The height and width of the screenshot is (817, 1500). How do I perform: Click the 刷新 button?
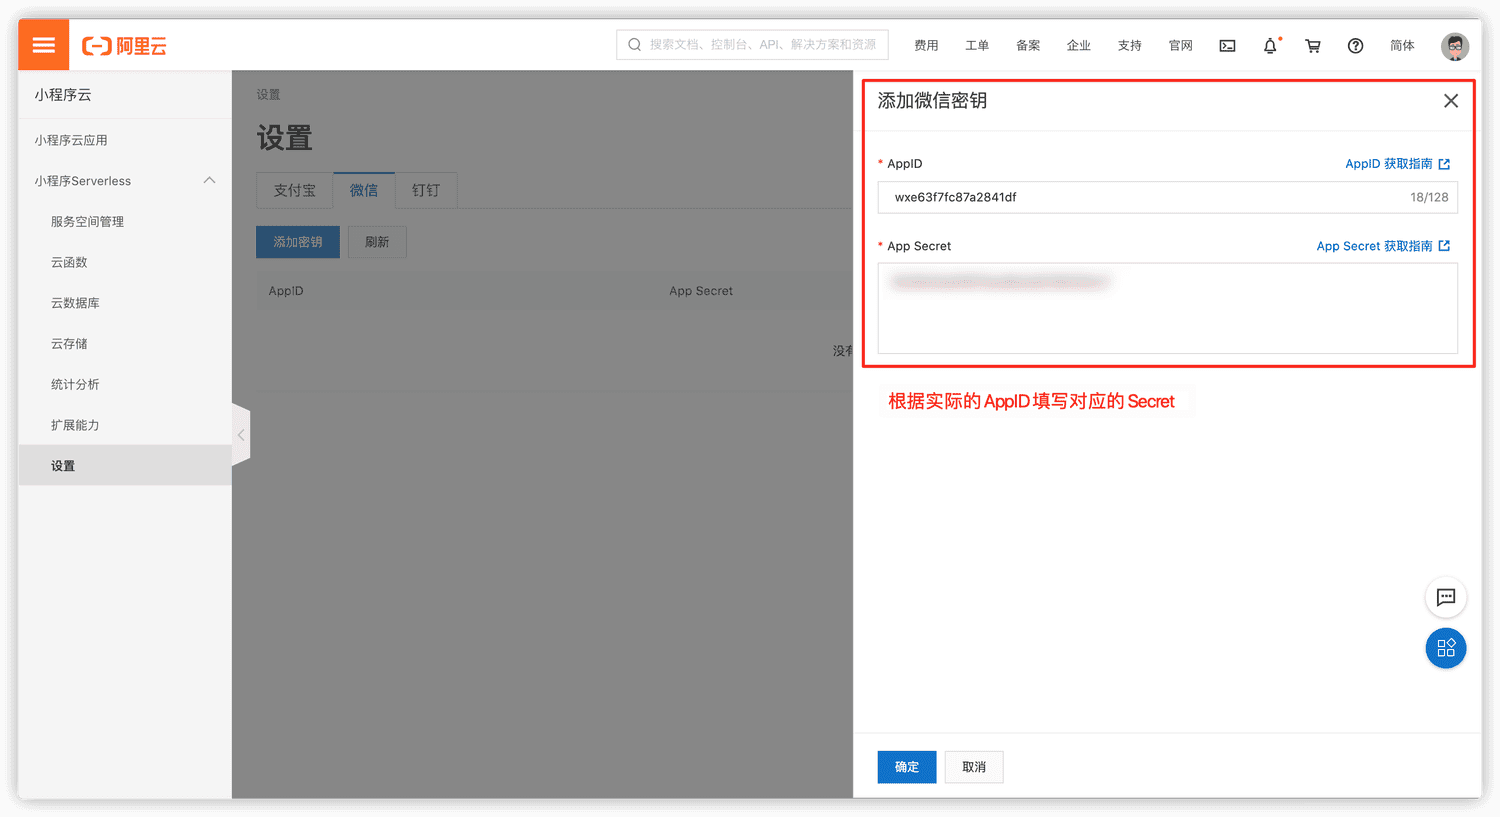pyautogui.click(x=377, y=242)
